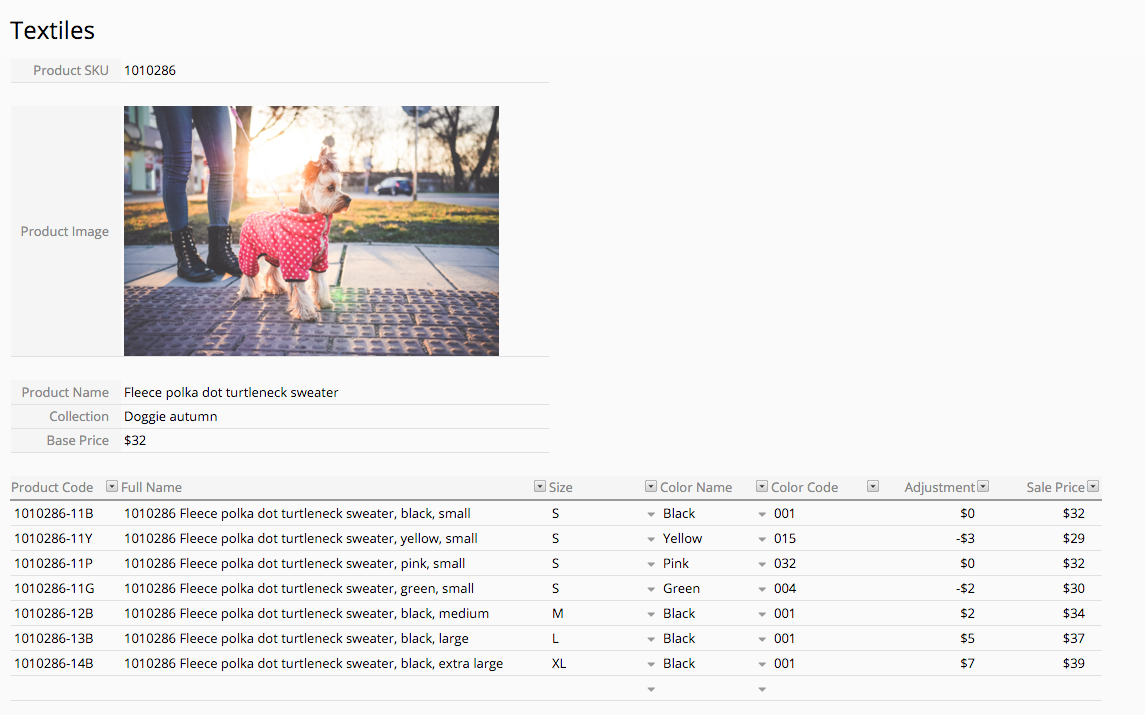
Task: Select product code cell 1010286-12B
Action: click(x=54, y=613)
